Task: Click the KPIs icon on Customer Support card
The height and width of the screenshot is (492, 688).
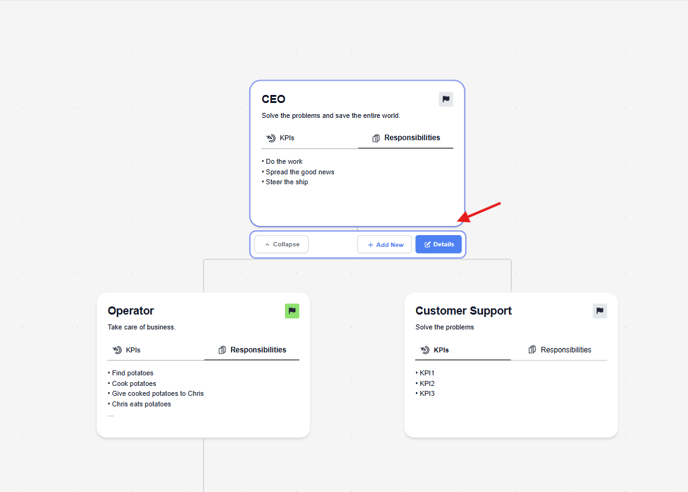Action: pyautogui.click(x=425, y=350)
